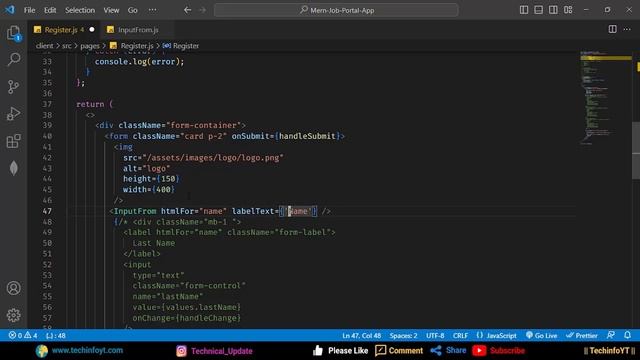Open the Manage gear icon
640x360 pixels.
(13, 315)
